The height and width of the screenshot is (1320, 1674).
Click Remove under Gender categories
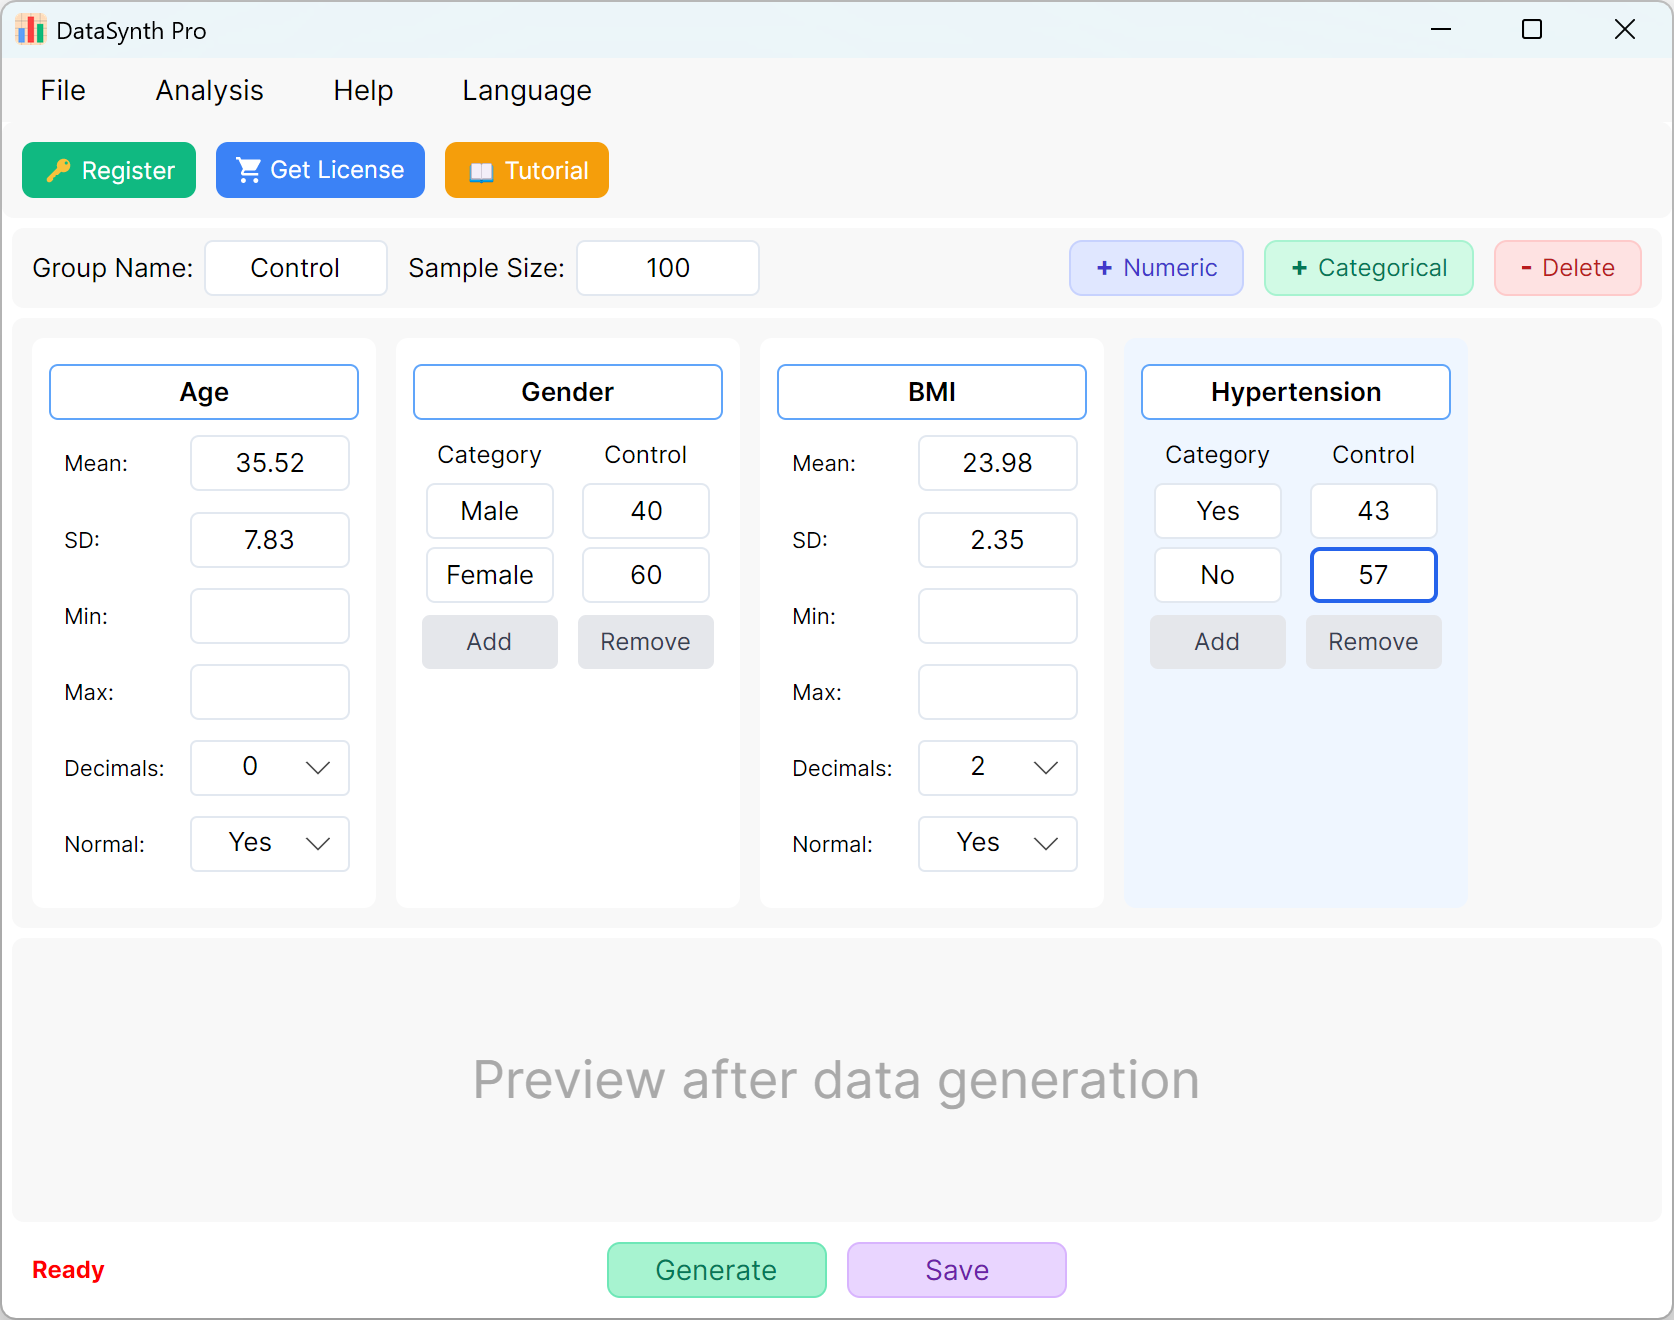(x=646, y=642)
